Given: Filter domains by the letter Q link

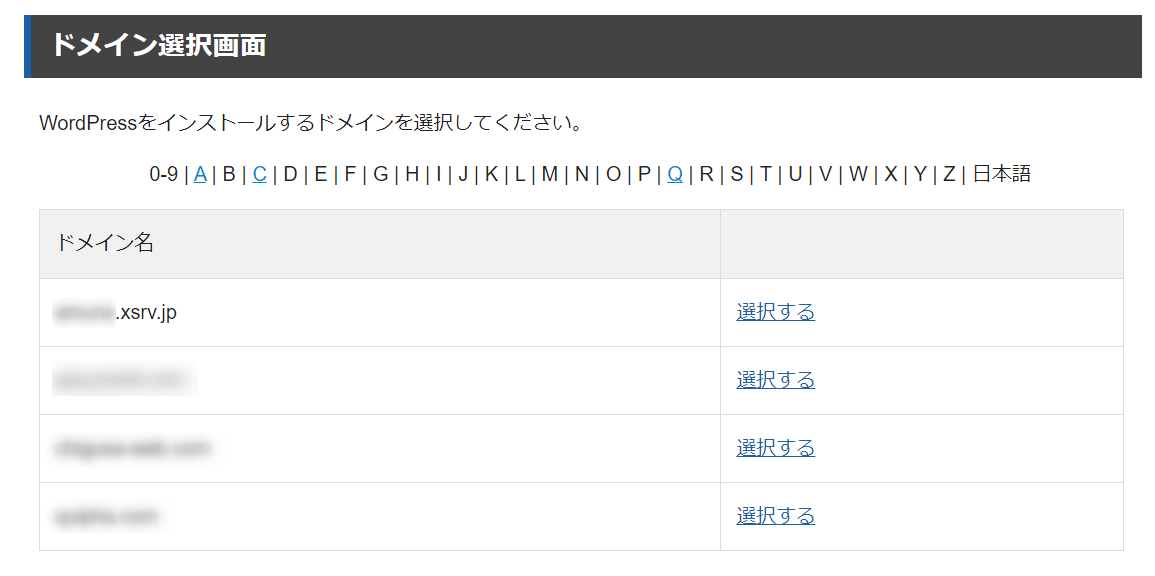Looking at the screenshot, I should (x=675, y=175).
